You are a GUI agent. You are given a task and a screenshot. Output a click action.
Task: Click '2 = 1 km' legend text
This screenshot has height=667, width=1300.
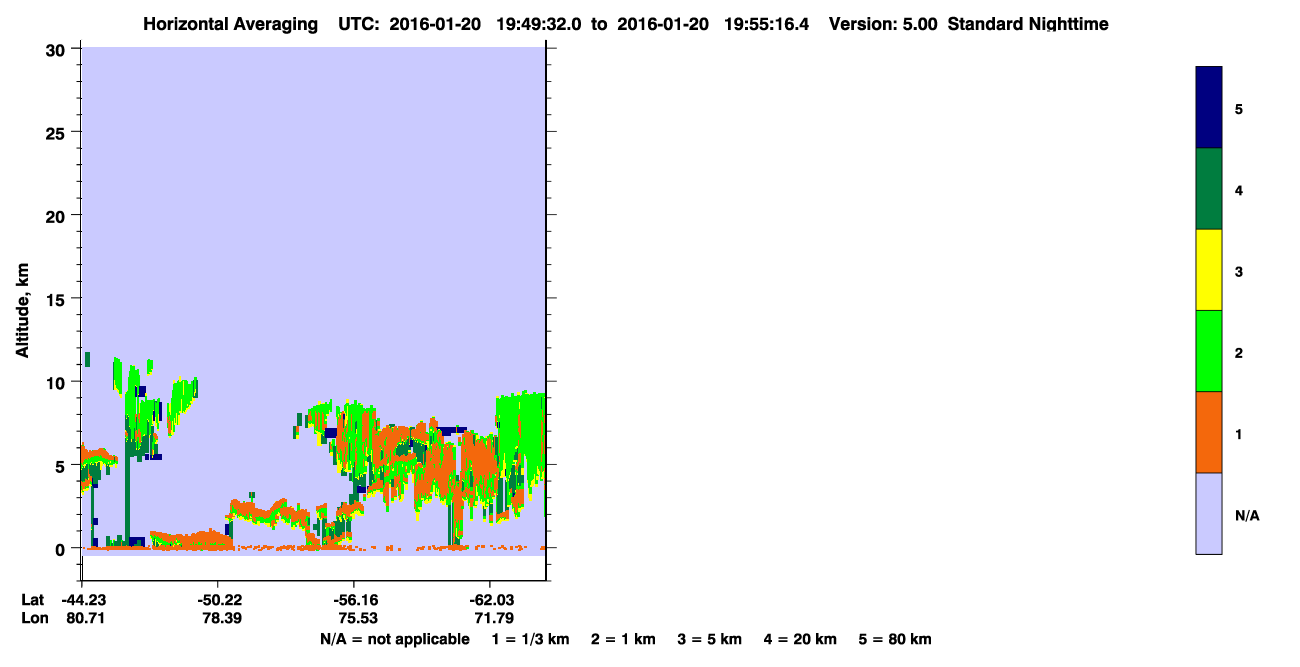(625, 639)
